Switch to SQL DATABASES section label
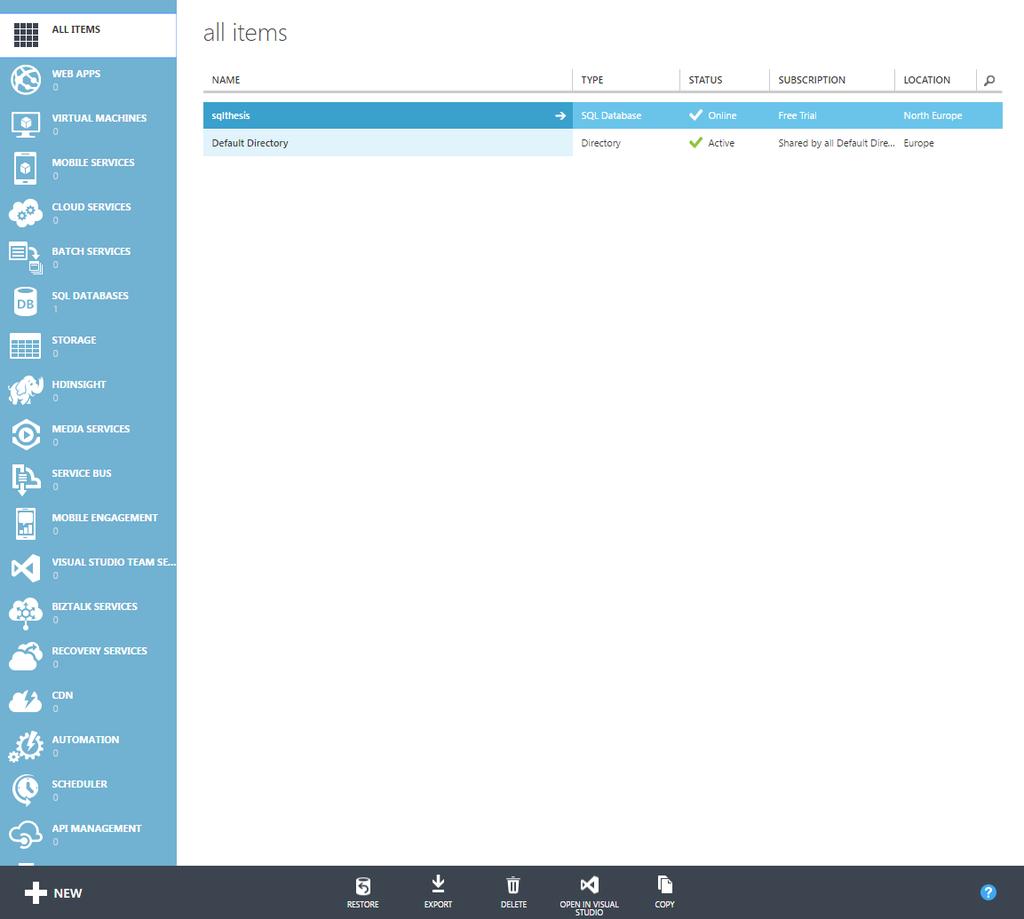 point(90,296)
